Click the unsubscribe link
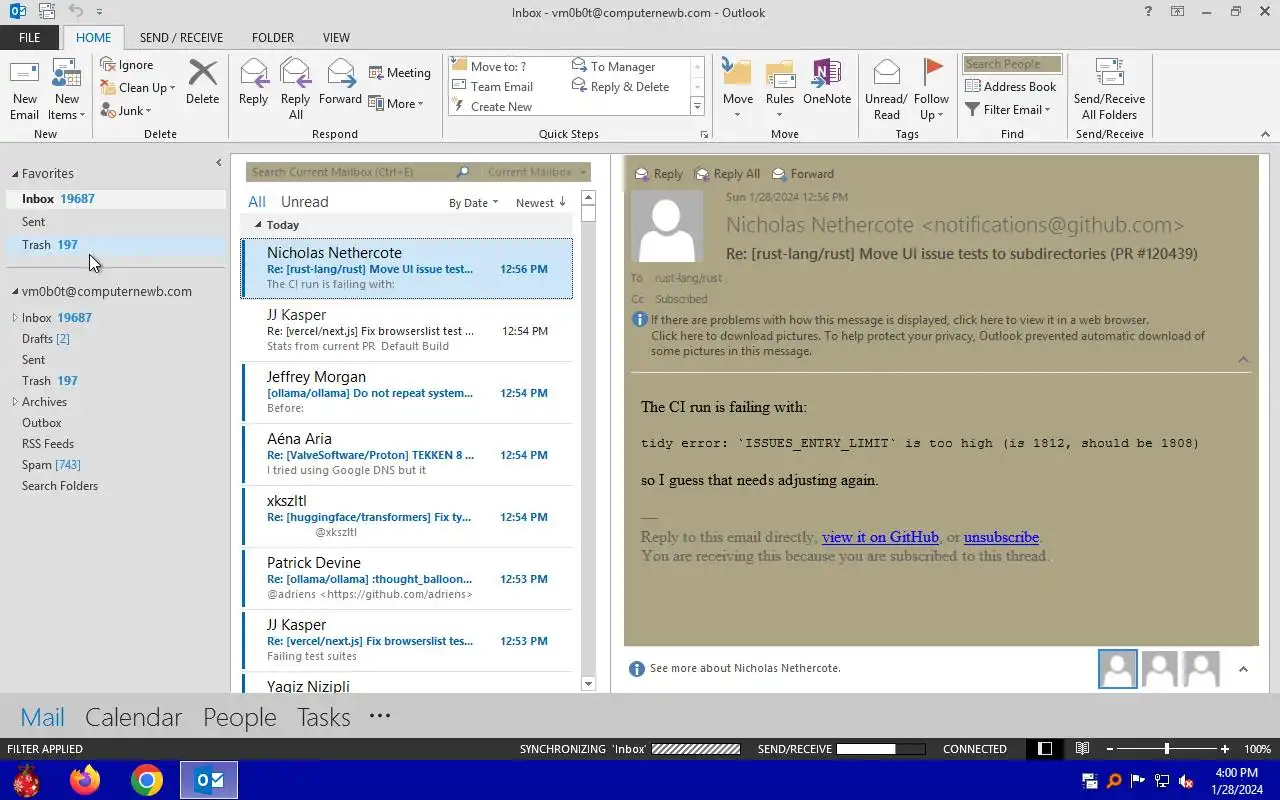Image resolution: width=1280 pixels, height=800 pixels. tap(1001, 537)
